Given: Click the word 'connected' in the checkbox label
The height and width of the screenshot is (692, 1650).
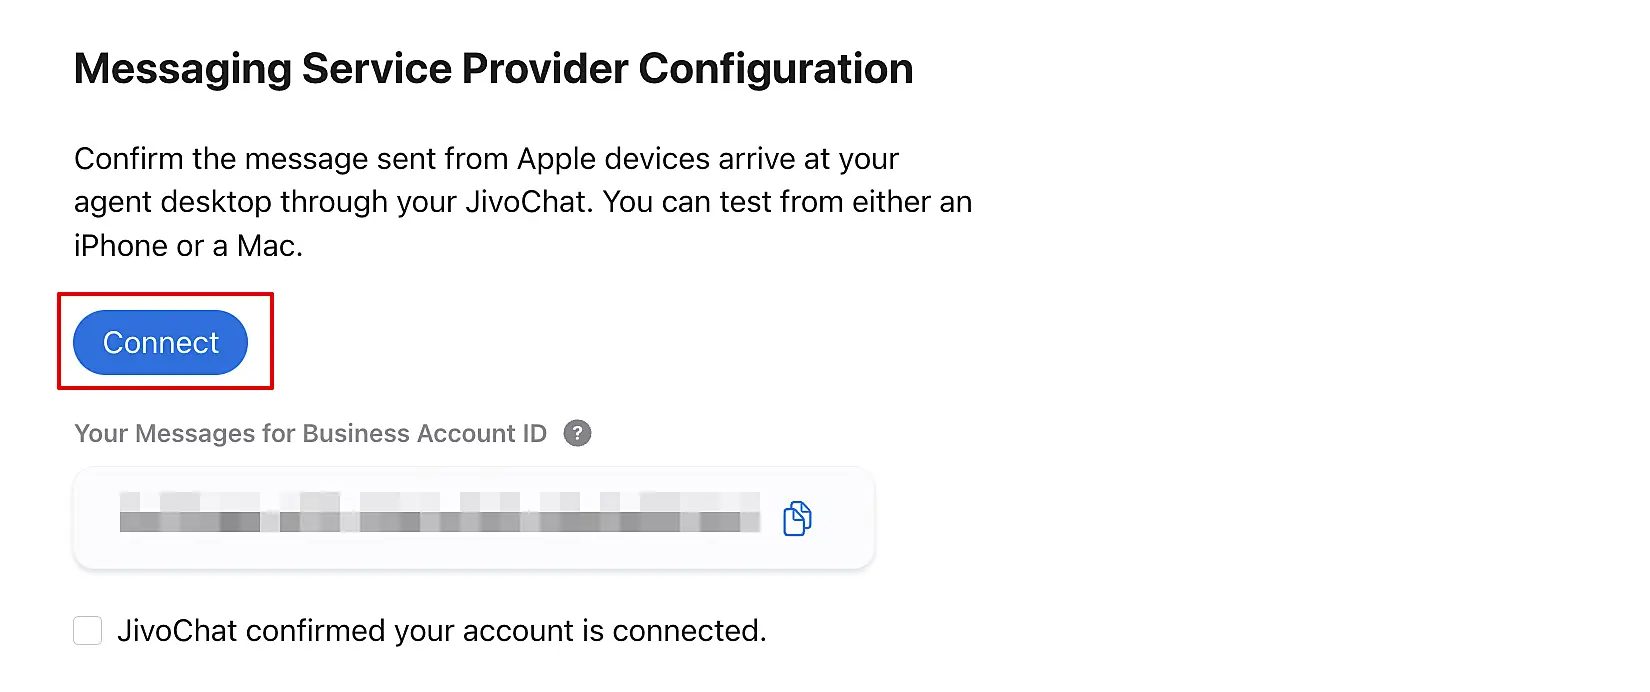Looking at the screenshot, I should click(686, 631).
